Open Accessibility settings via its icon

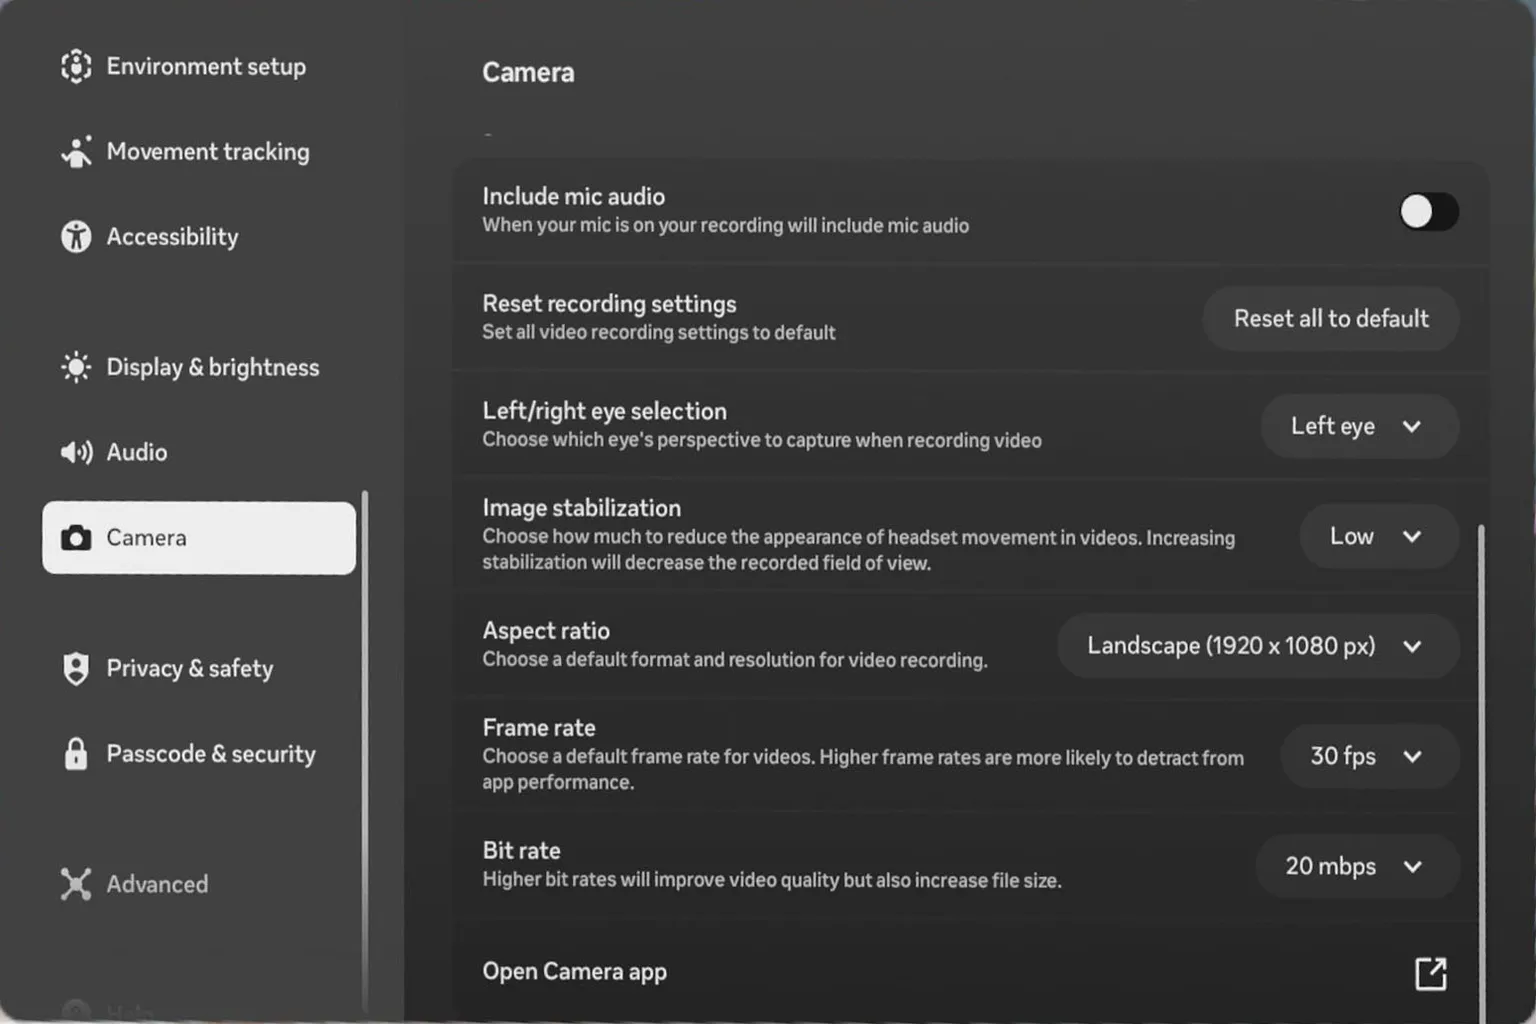pos(77,236)
